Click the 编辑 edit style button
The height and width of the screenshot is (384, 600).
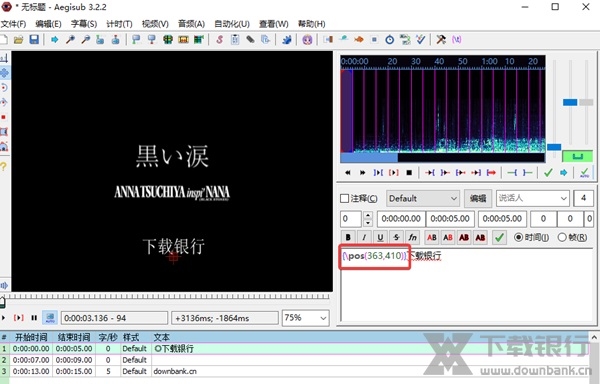tap(478, 199)
